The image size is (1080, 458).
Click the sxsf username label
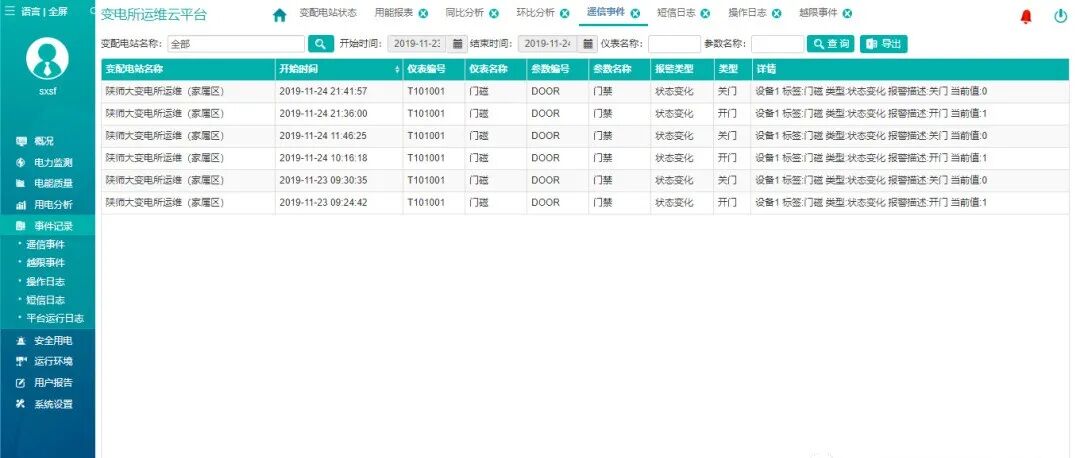48,91
